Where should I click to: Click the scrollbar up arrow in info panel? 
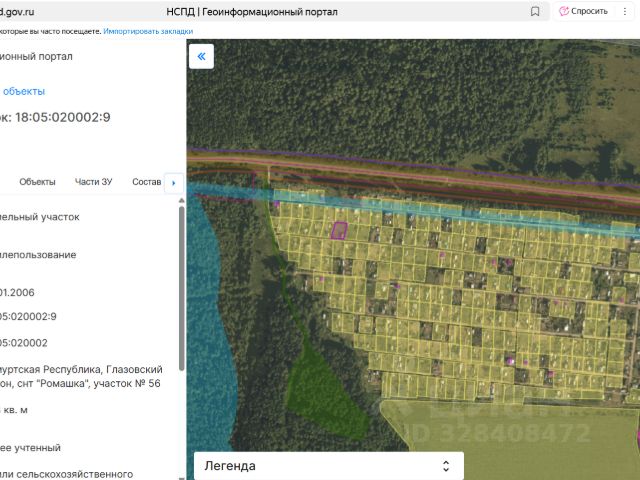182,200
